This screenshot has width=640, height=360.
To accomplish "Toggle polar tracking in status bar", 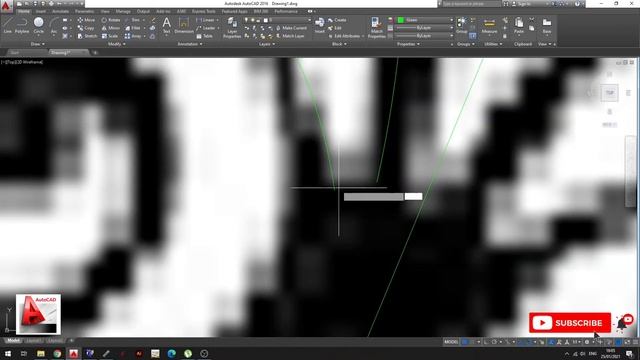I will (494, 342).
